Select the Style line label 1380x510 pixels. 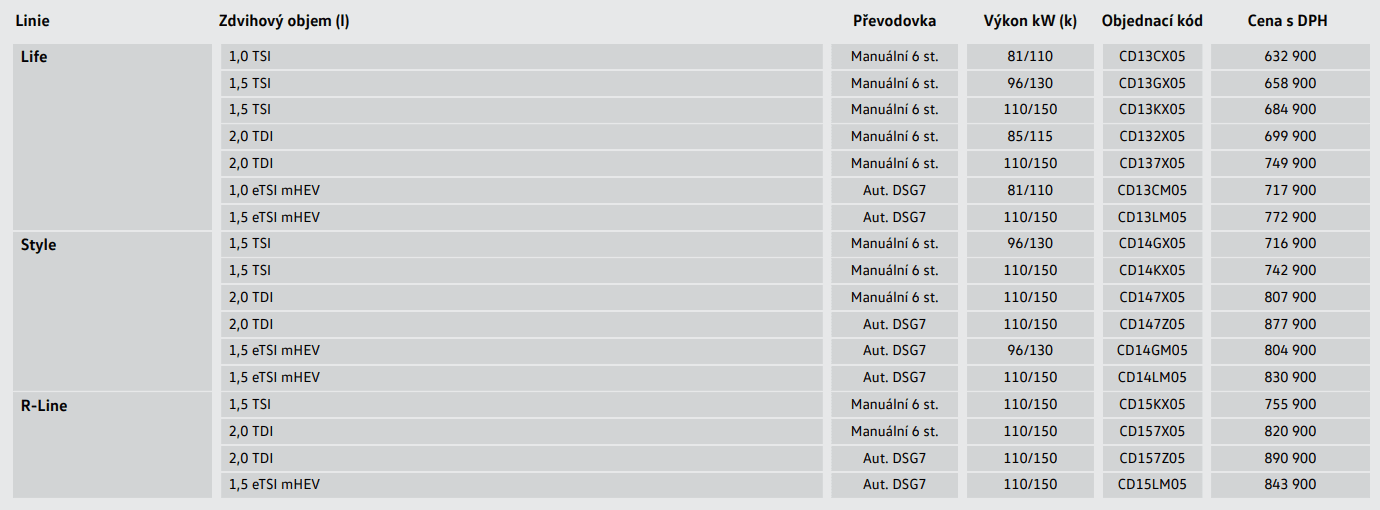(38, 244)
